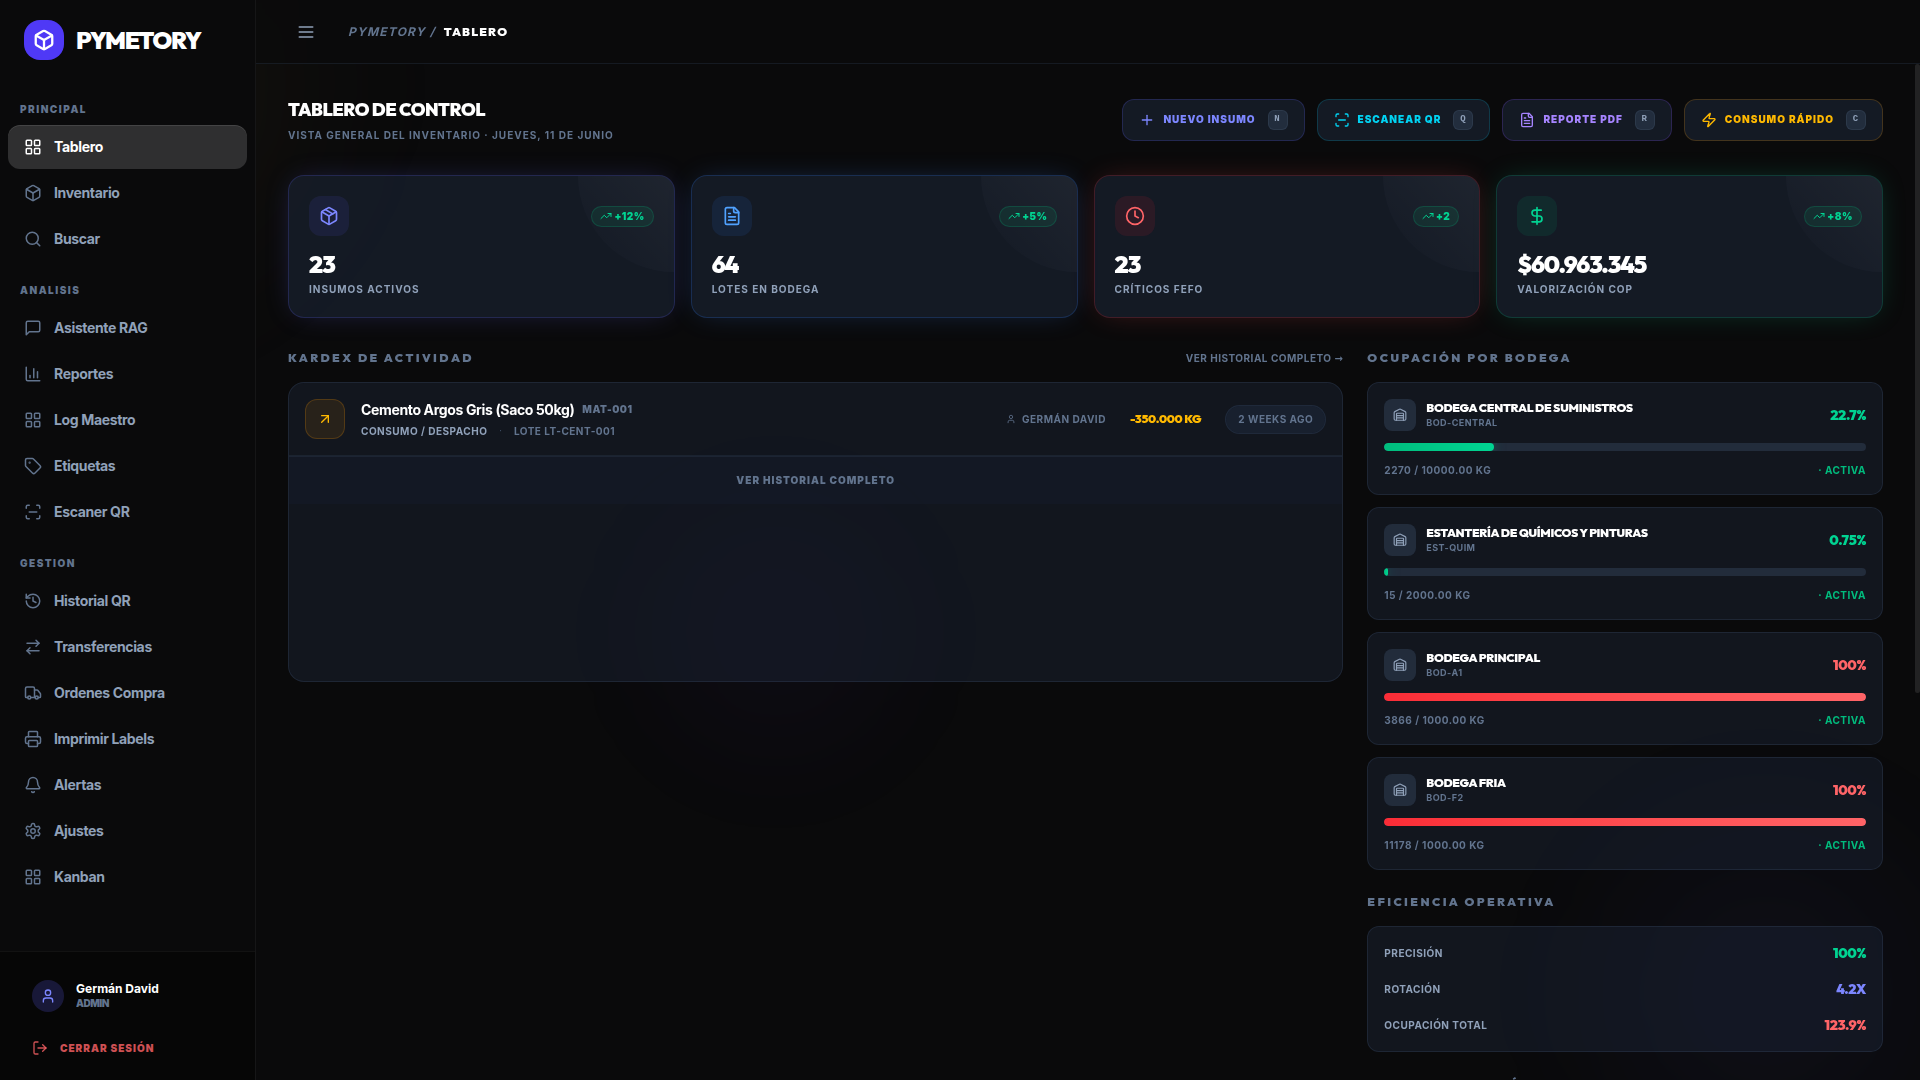Click the Etiquetas tag icon
The width and height of the screenshot is (1920, 1080).
[x=33, y=466]
